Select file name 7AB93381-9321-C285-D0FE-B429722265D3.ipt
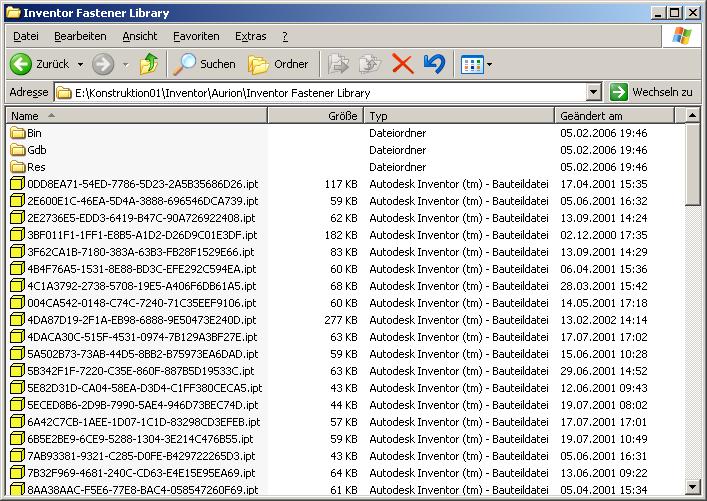The height and width of the screenshot is (501, 707). coord(142,456)
